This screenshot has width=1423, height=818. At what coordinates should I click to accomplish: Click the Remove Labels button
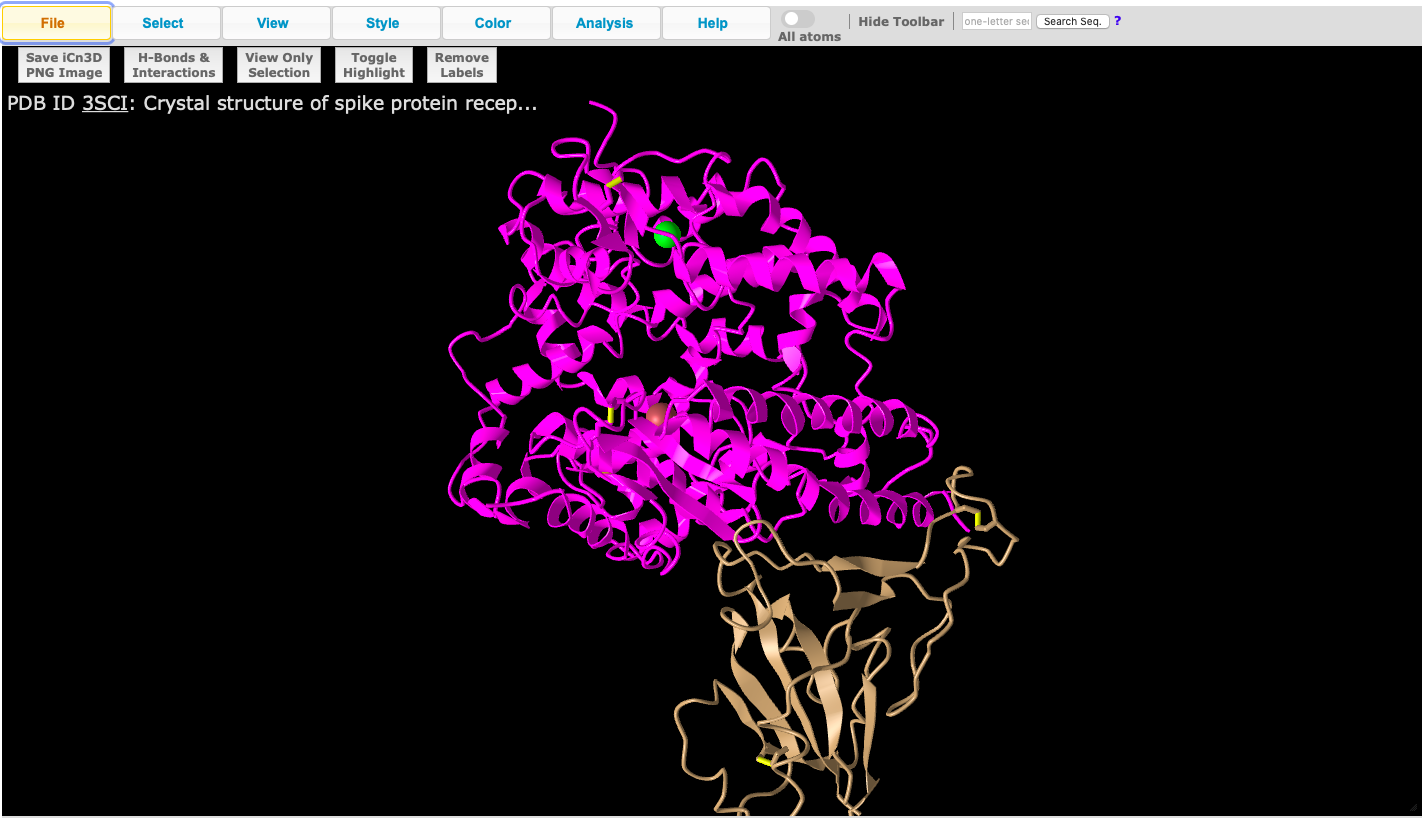[461, 65]
